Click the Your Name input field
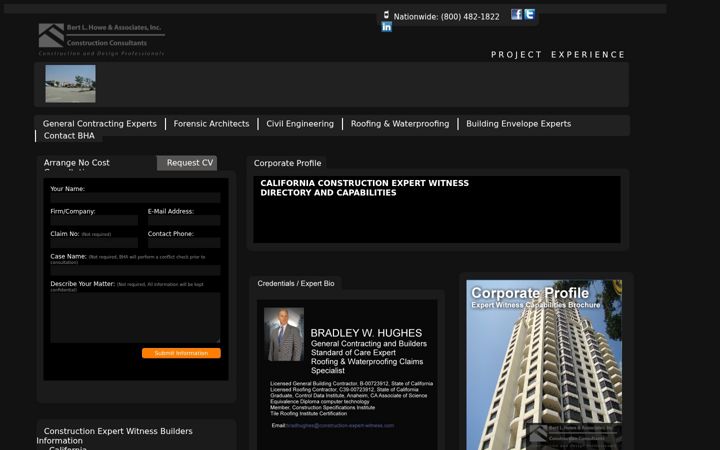The height and width of the screenshot is (450, 720). click(x=135, y=198)
